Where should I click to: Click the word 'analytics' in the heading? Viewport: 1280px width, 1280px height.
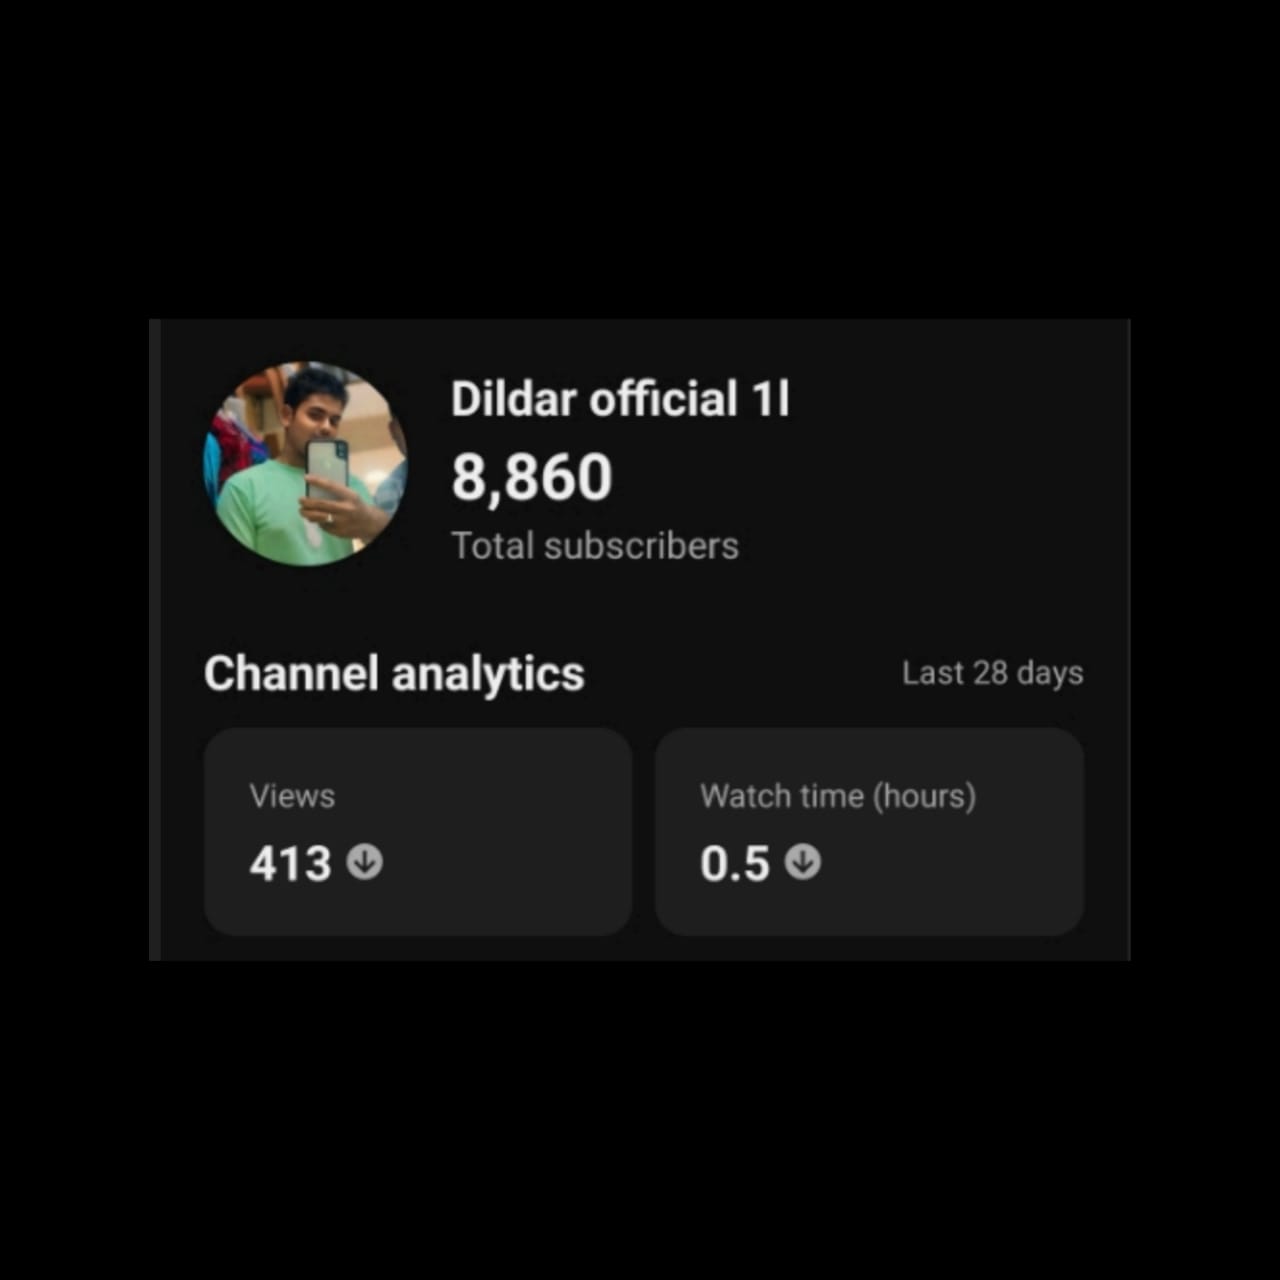click(488, 675)
